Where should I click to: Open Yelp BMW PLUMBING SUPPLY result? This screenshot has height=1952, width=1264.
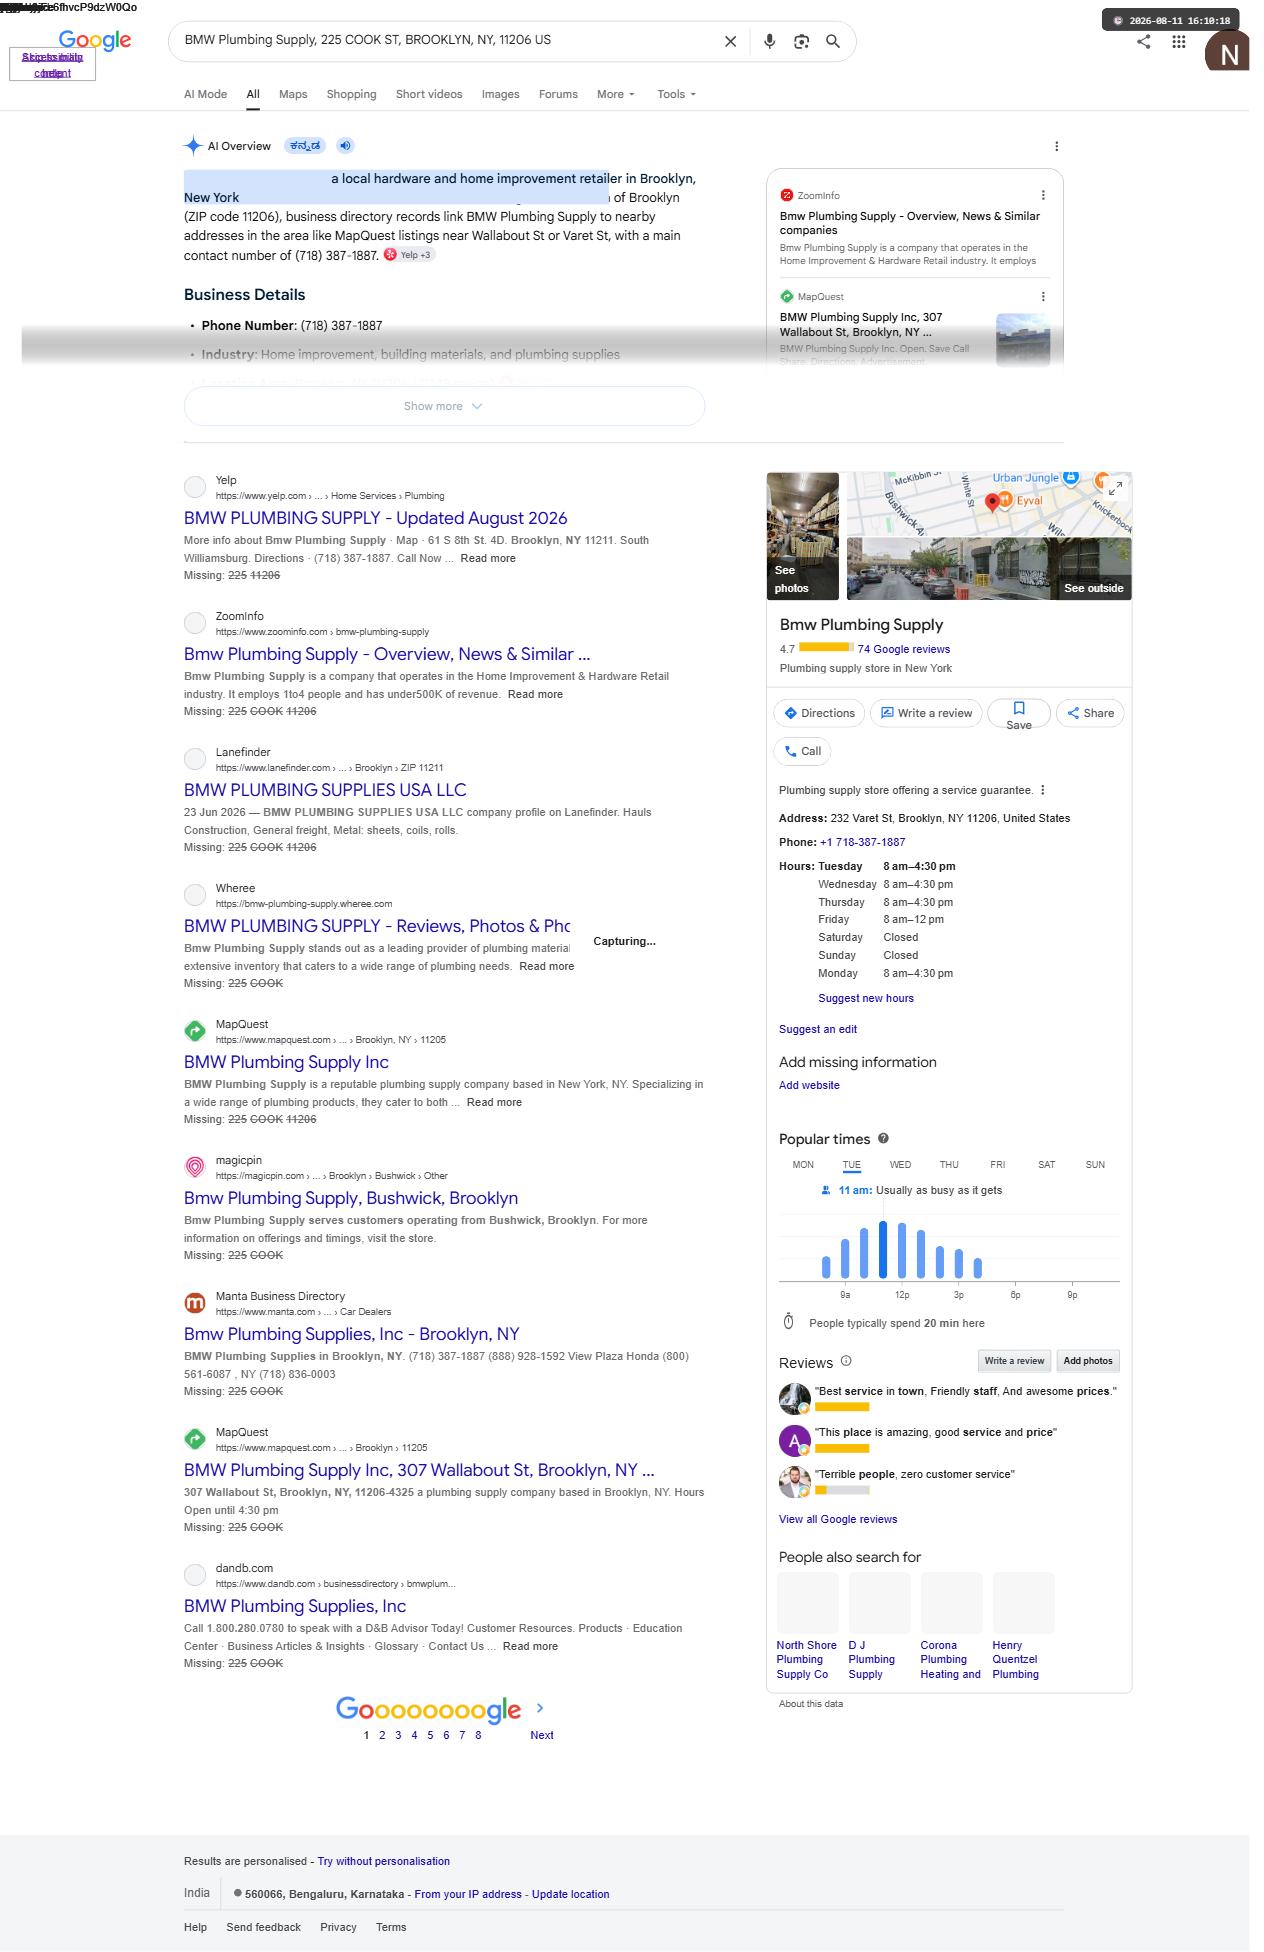[375, 518]
